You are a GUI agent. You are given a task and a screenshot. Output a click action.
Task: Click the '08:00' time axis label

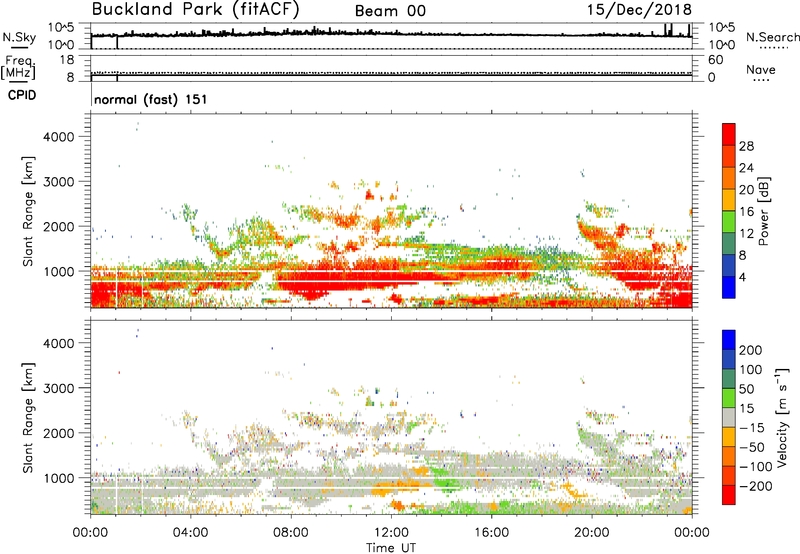coord(291,533)
